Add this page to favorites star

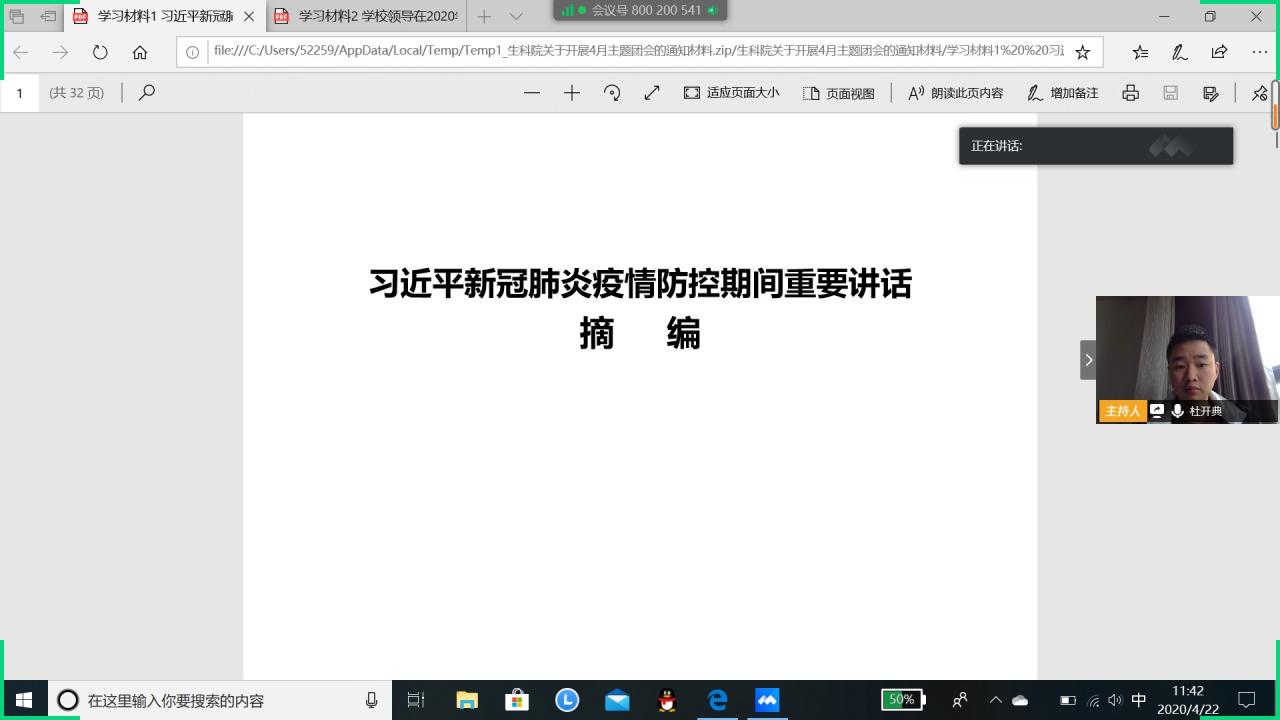tap(1082, 52)
